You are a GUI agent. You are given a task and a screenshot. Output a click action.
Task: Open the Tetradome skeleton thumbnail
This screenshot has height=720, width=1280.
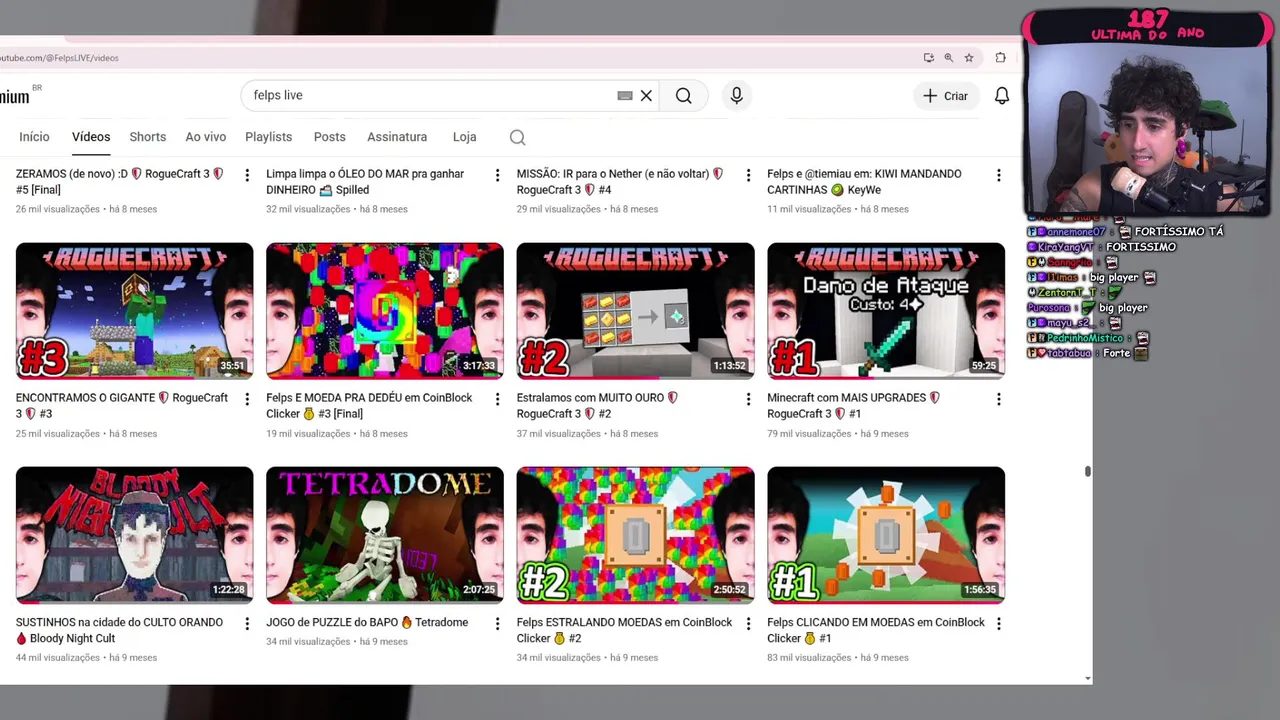pyautogui.click(x=385, y=535)
